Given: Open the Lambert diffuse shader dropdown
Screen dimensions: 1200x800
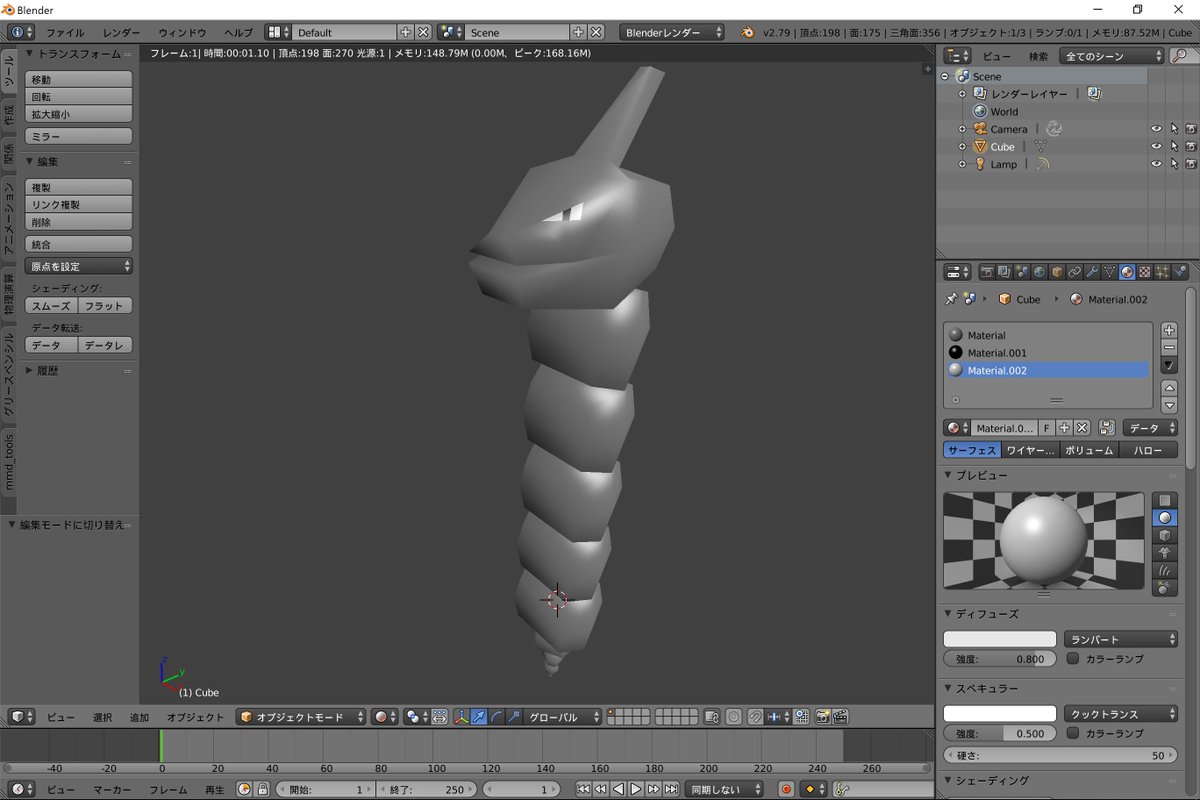Looking at the screenshot, I should (x=1121, y=639).
